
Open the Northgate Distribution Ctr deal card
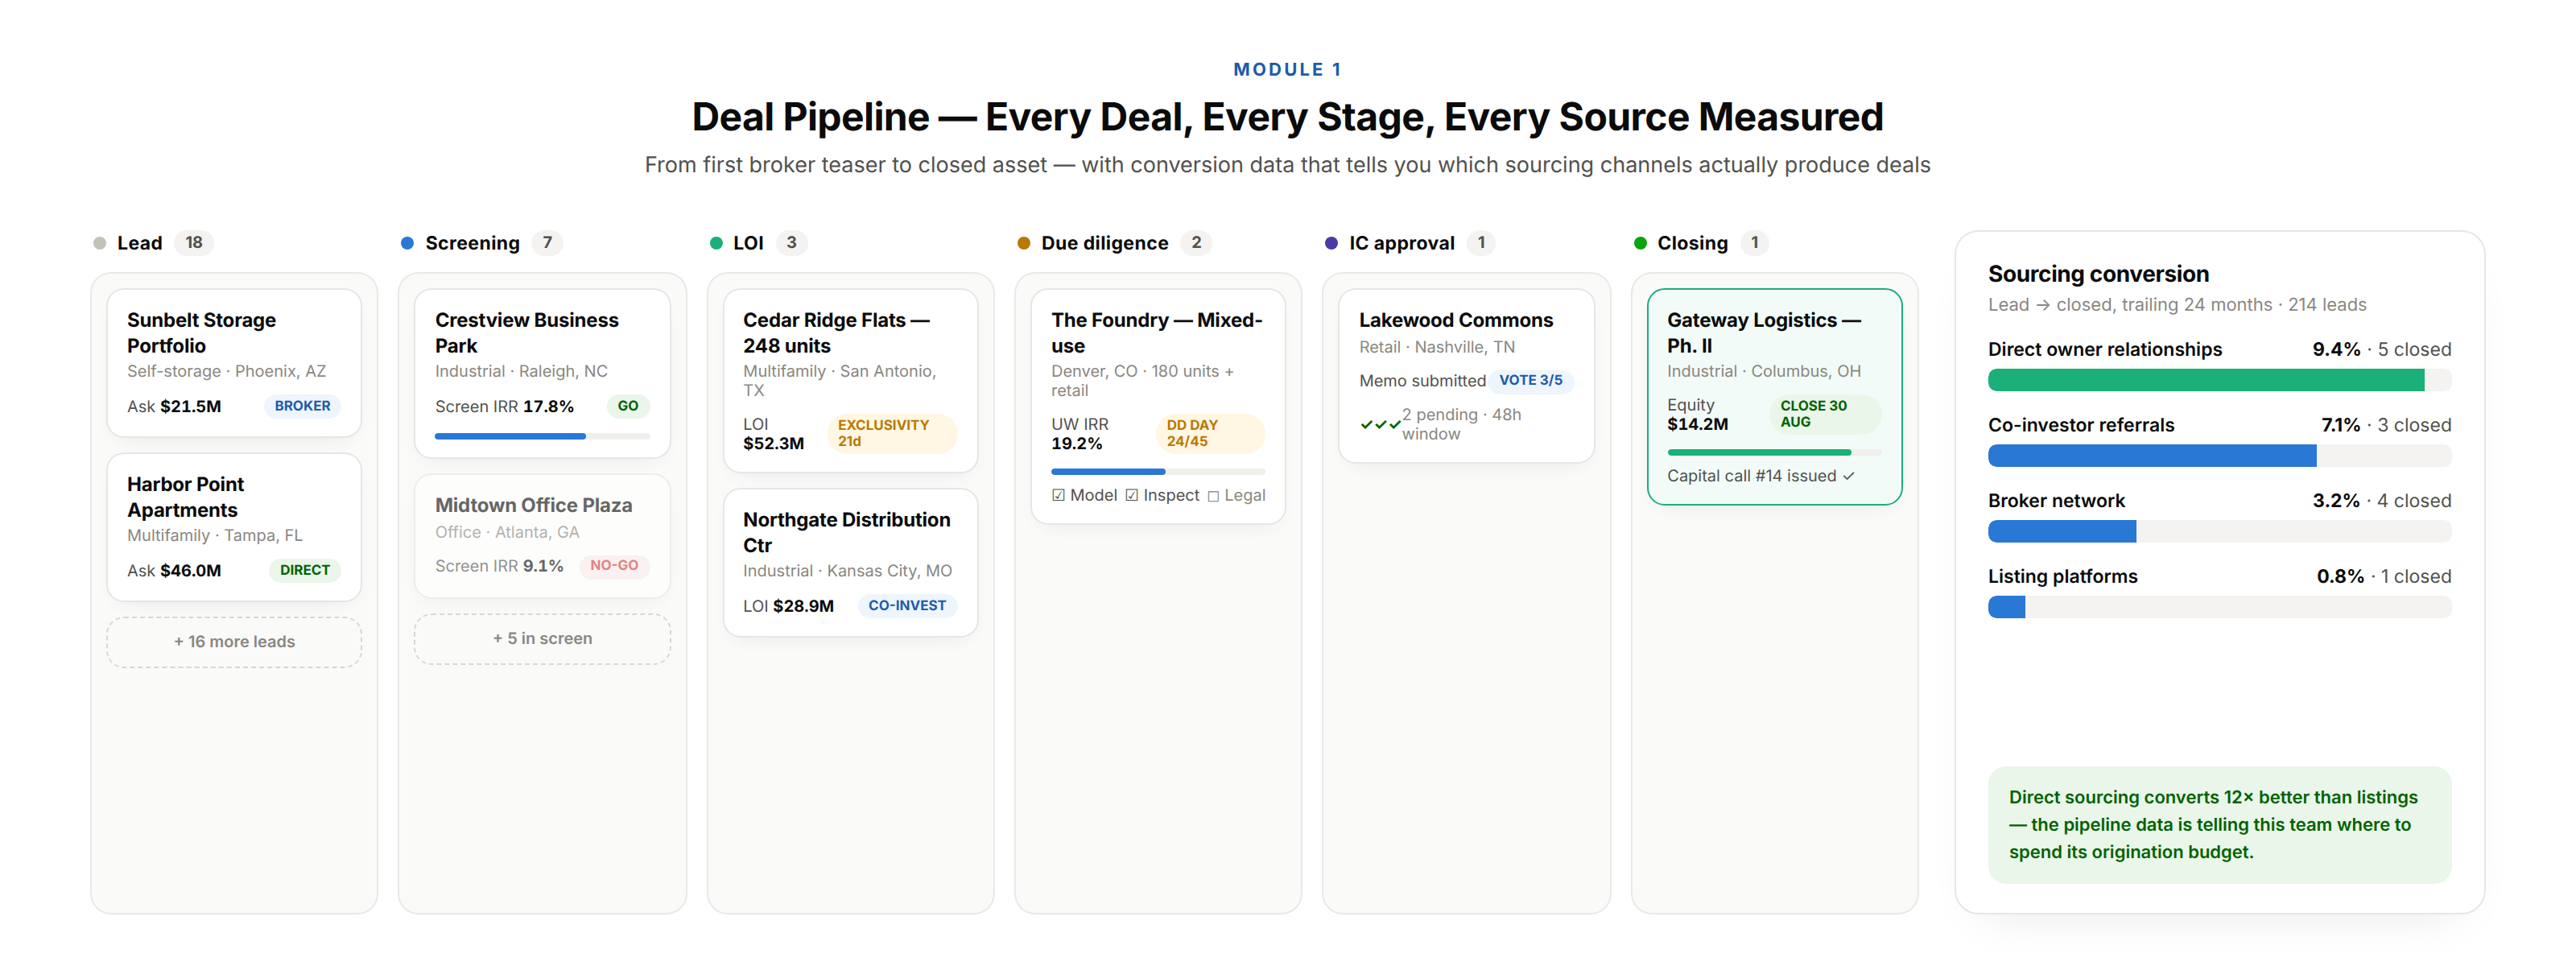[850, 563]
